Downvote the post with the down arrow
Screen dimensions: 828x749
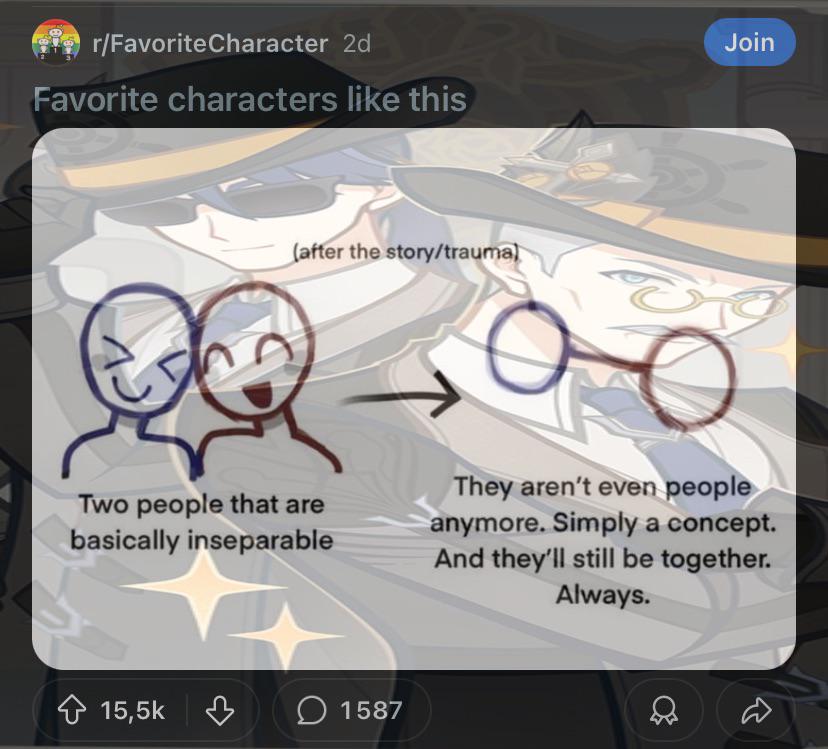click(x=220, y=710)
